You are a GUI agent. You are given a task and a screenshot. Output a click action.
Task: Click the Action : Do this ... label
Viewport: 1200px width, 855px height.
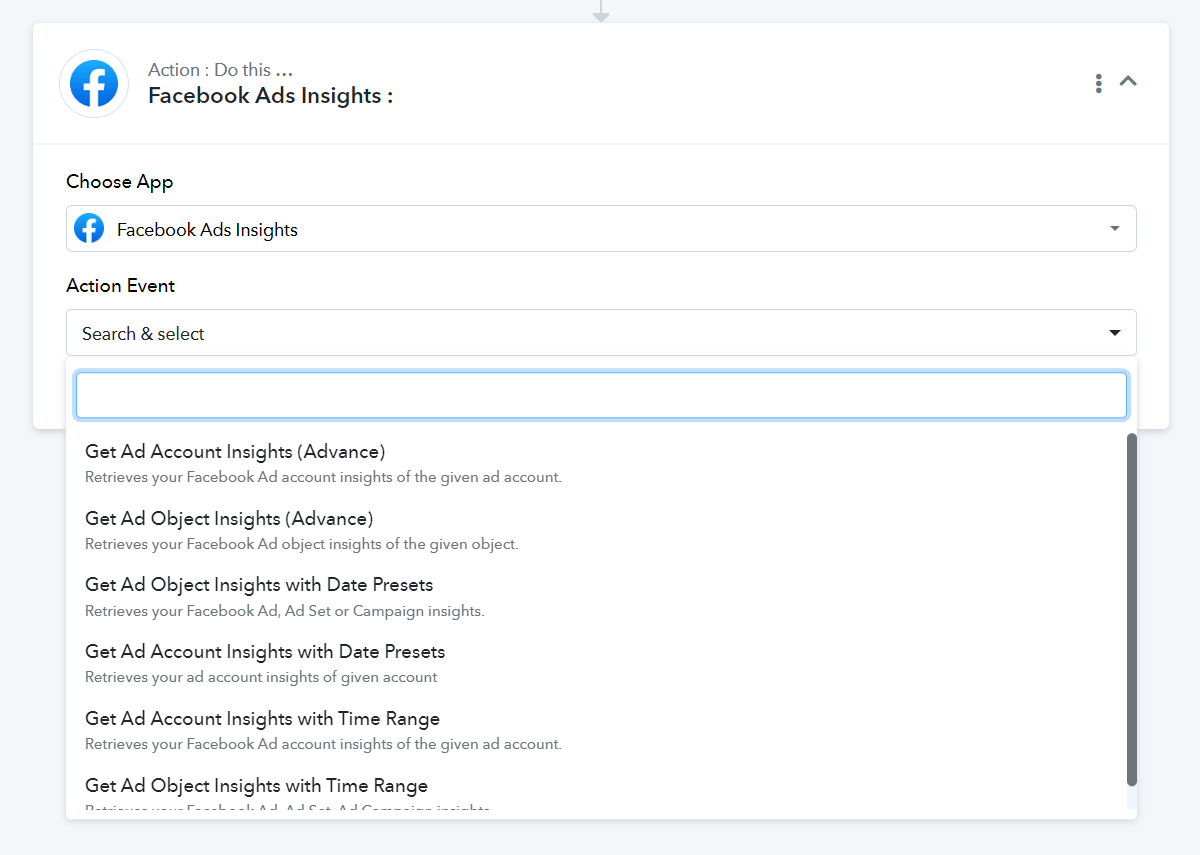tap(220, 70)
